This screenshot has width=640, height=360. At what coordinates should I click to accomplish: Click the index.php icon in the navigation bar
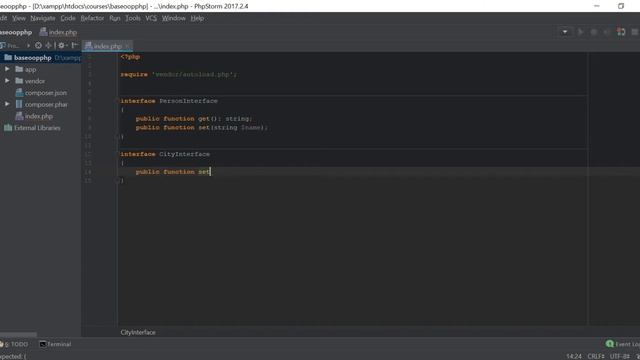tap(43, 31)
